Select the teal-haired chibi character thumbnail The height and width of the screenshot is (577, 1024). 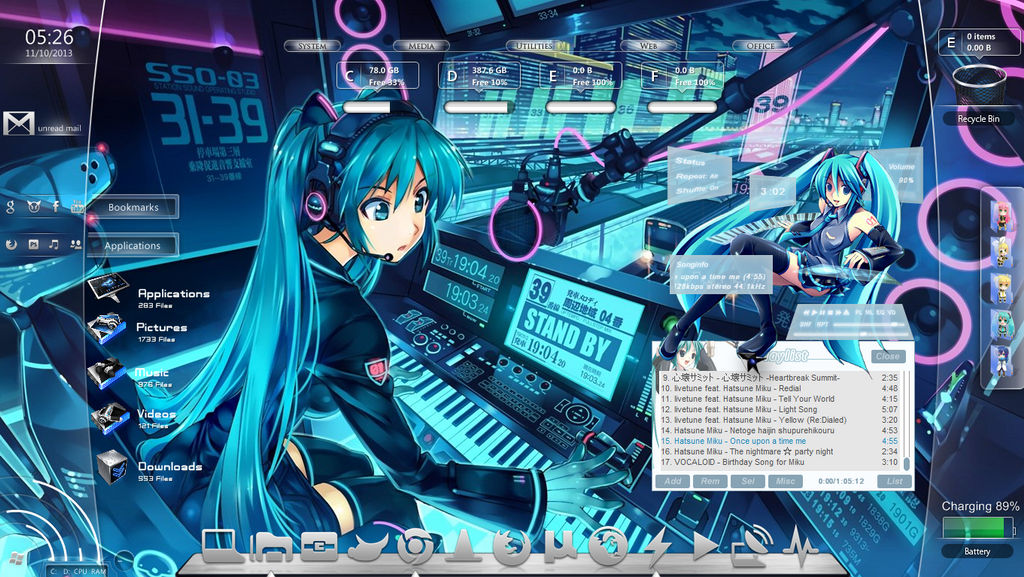tap(1000, 326)
